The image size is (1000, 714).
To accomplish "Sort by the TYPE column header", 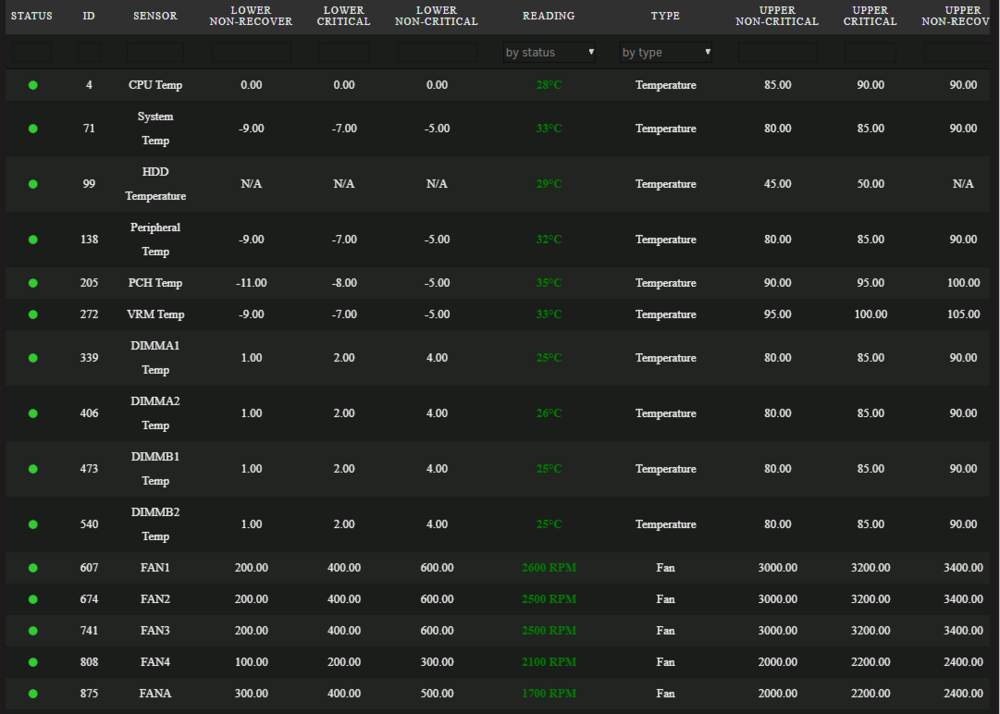I will 665,16.
